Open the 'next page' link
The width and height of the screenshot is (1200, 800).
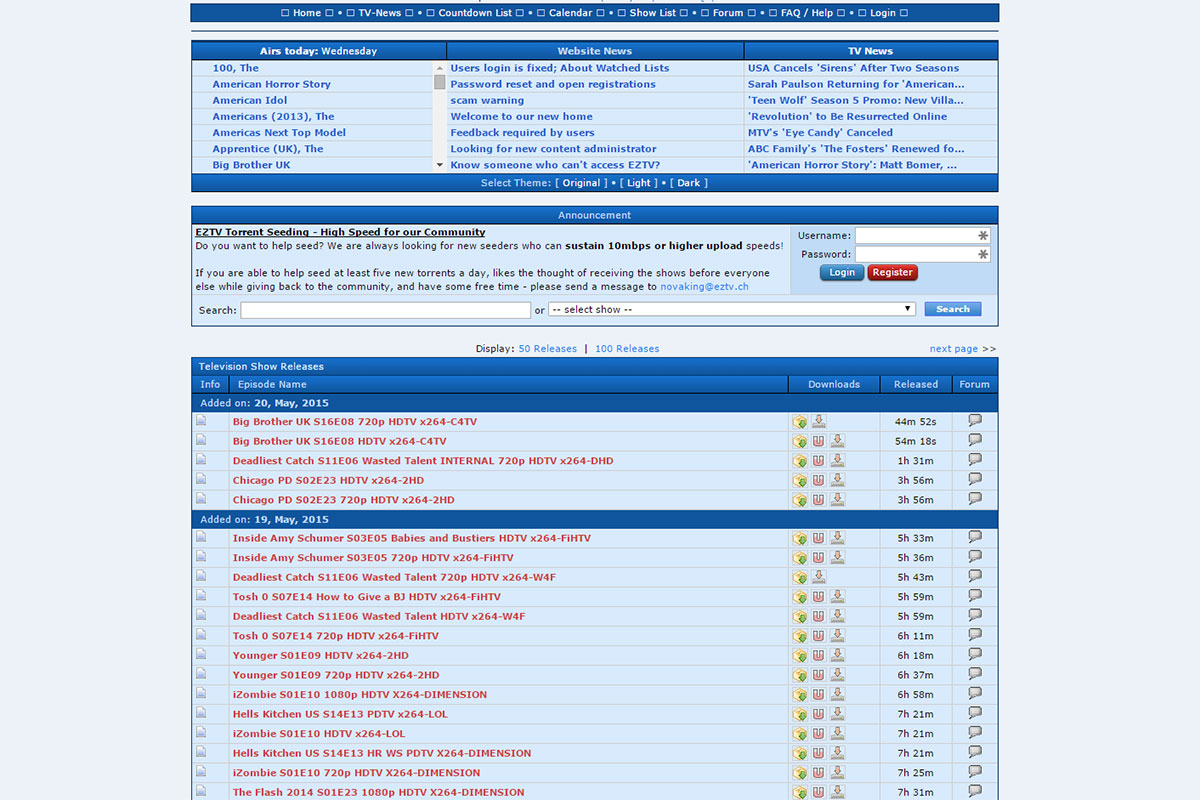(953, 349)
